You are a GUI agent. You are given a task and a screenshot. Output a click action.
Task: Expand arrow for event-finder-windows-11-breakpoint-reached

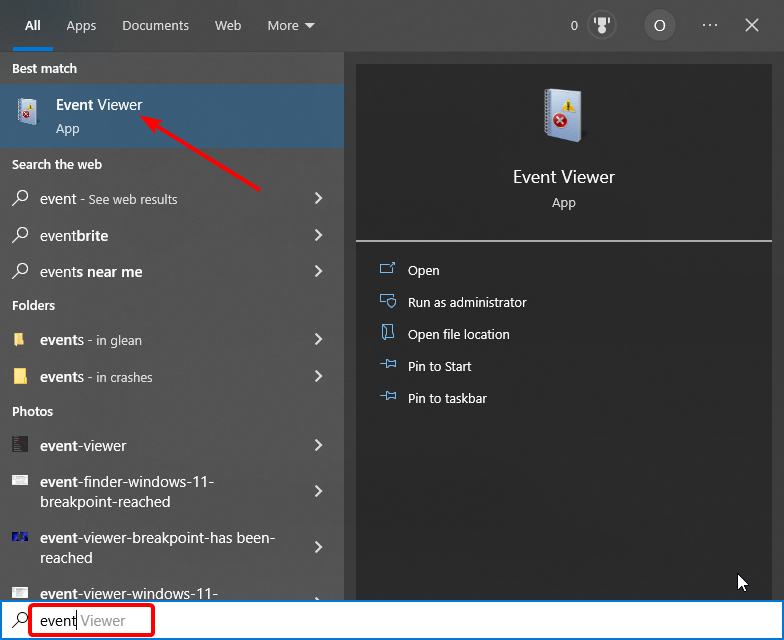coord(318,491)
